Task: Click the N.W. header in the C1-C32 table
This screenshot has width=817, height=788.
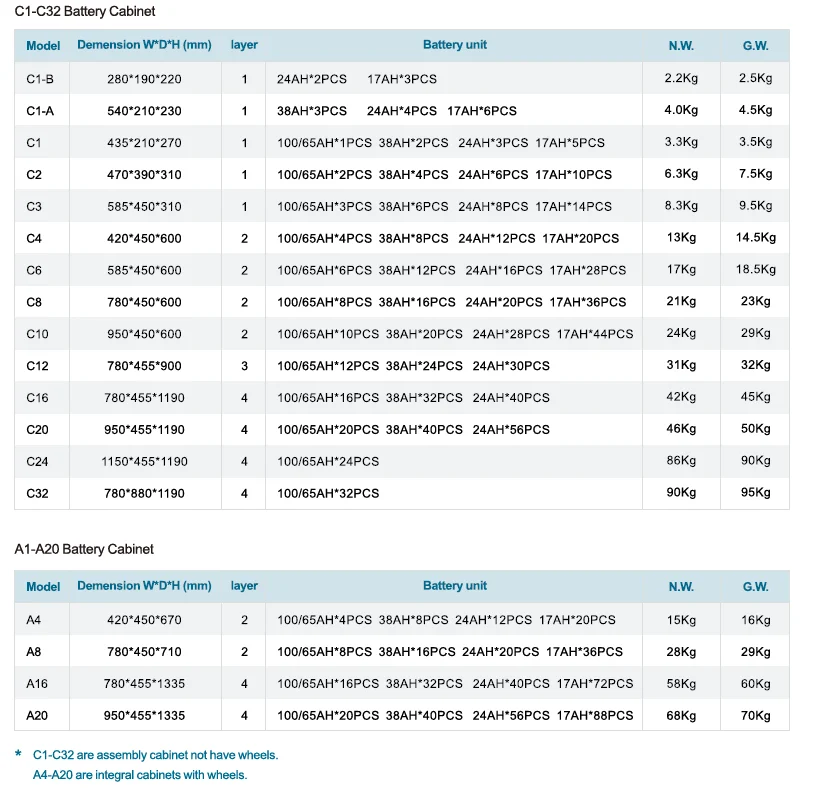Action: (x=681, y=46)
